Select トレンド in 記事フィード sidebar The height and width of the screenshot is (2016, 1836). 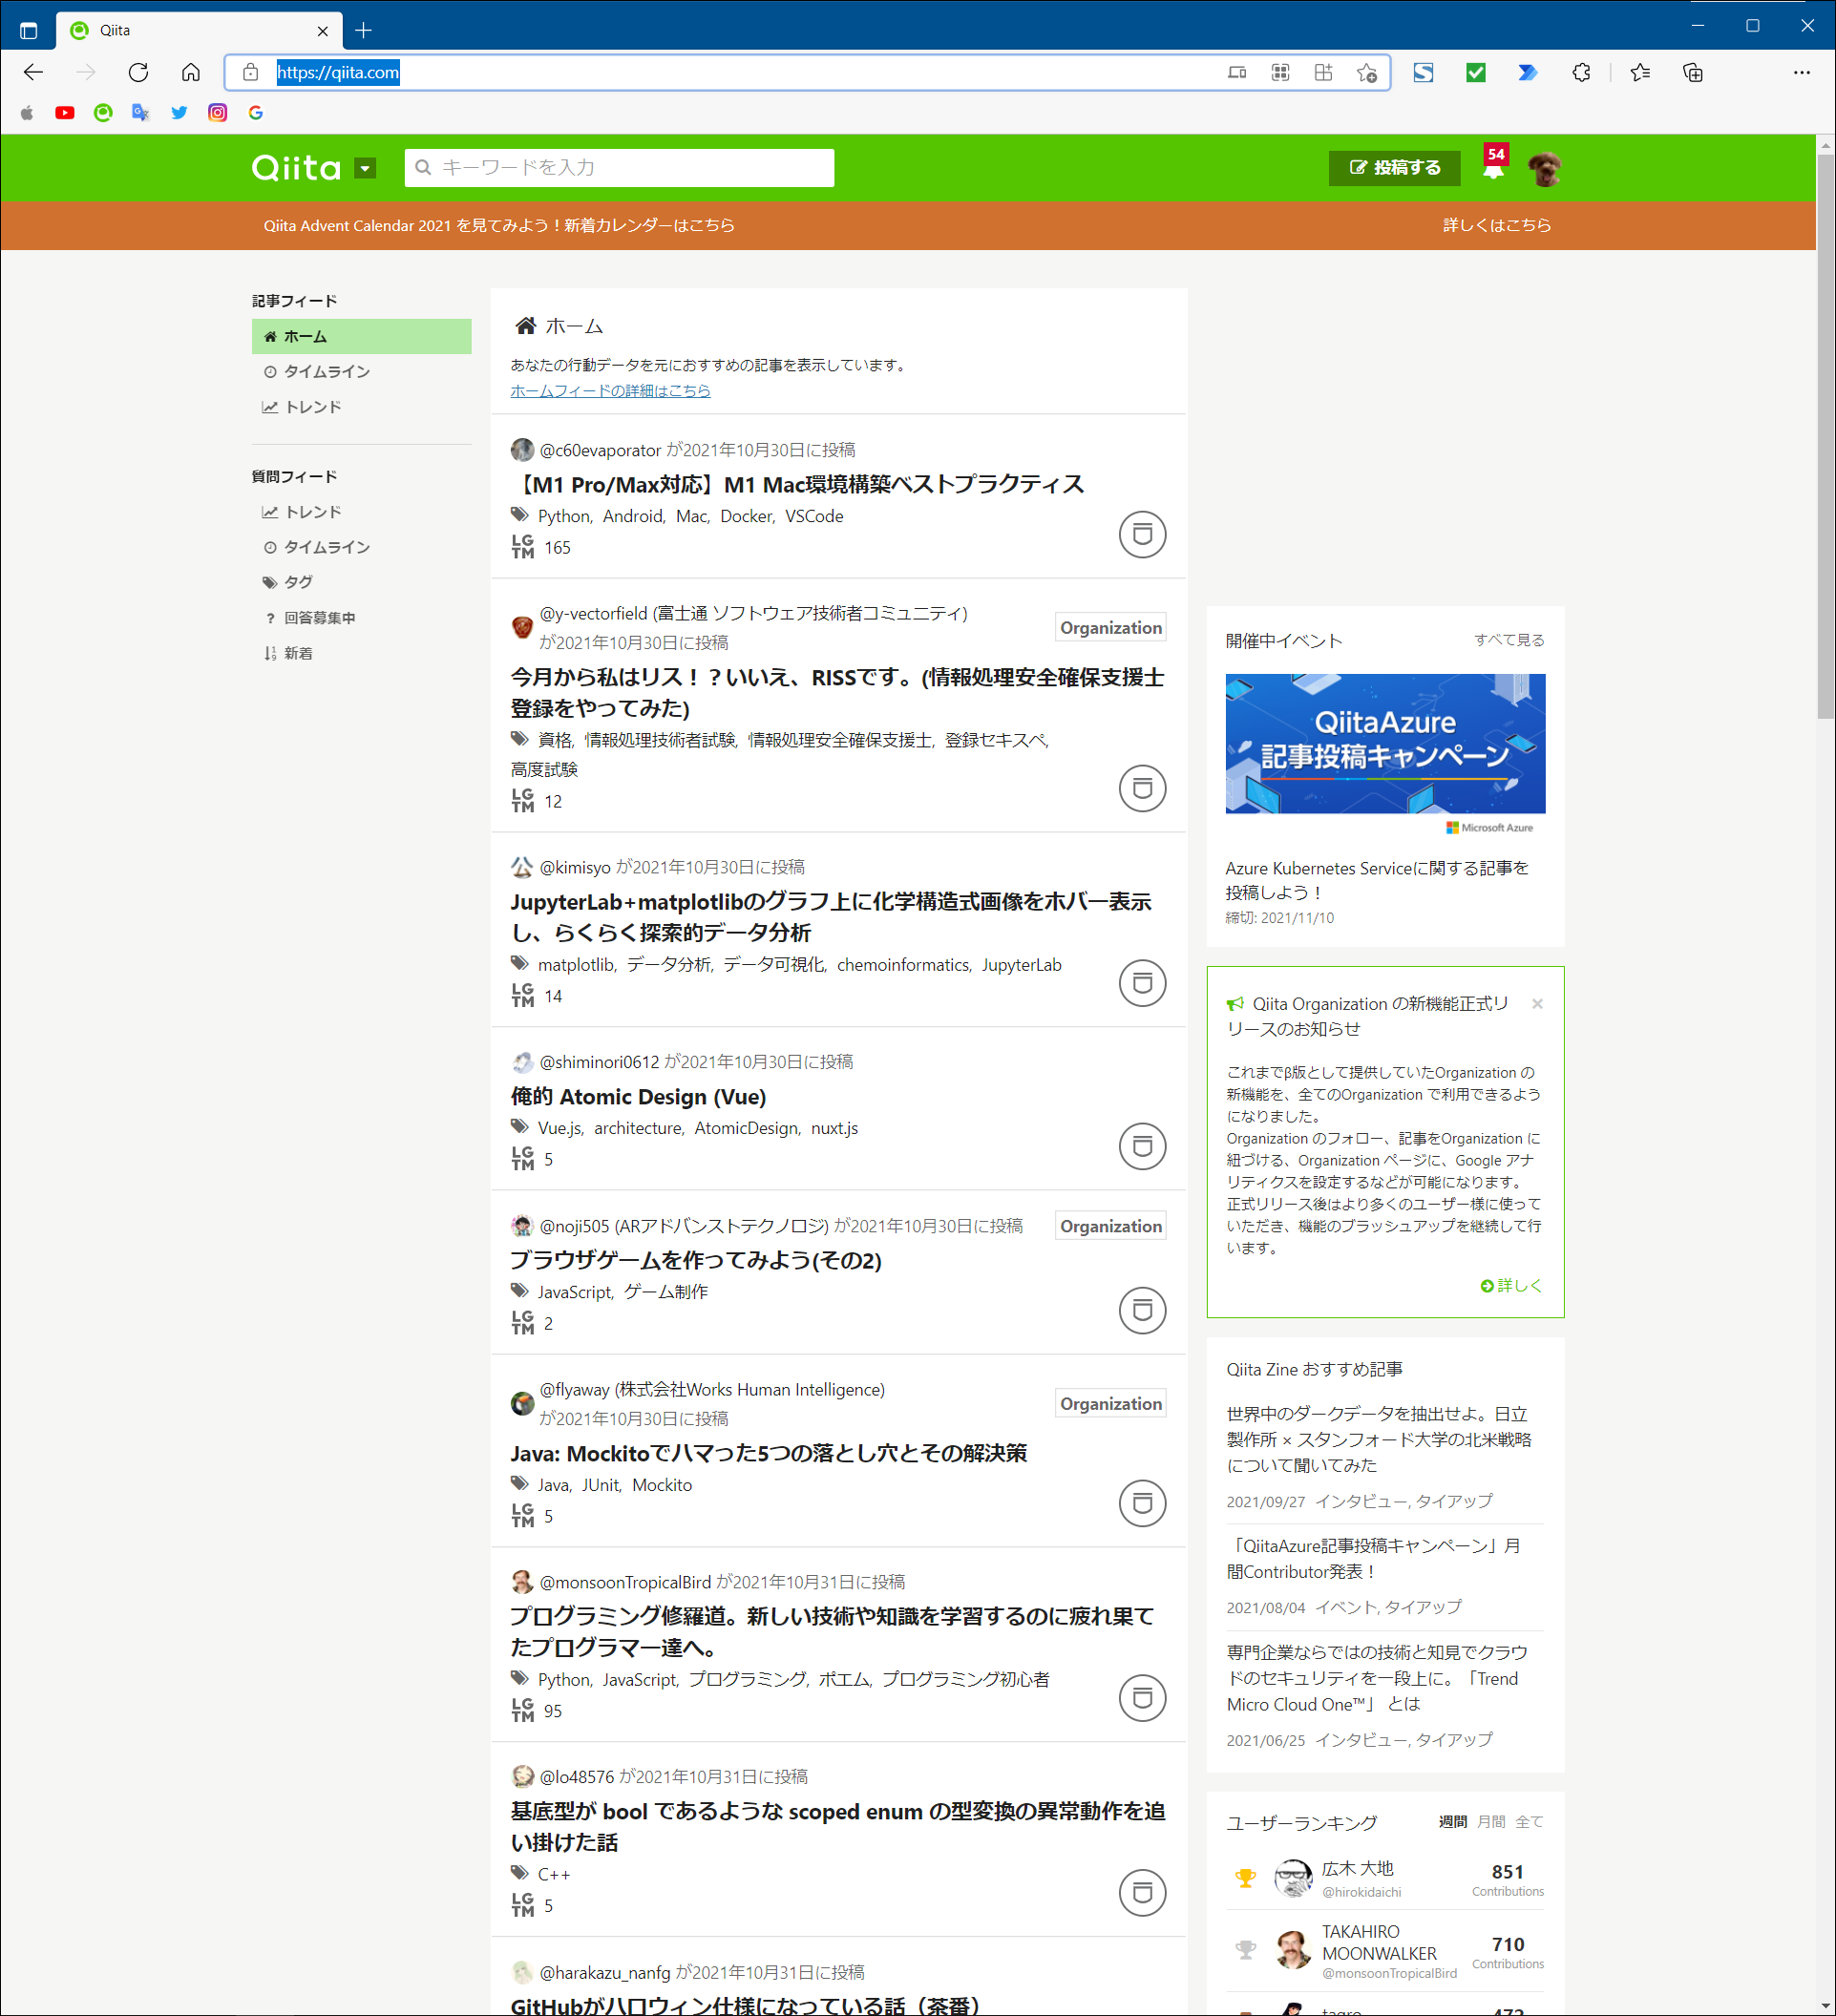[x=313, y=407]
